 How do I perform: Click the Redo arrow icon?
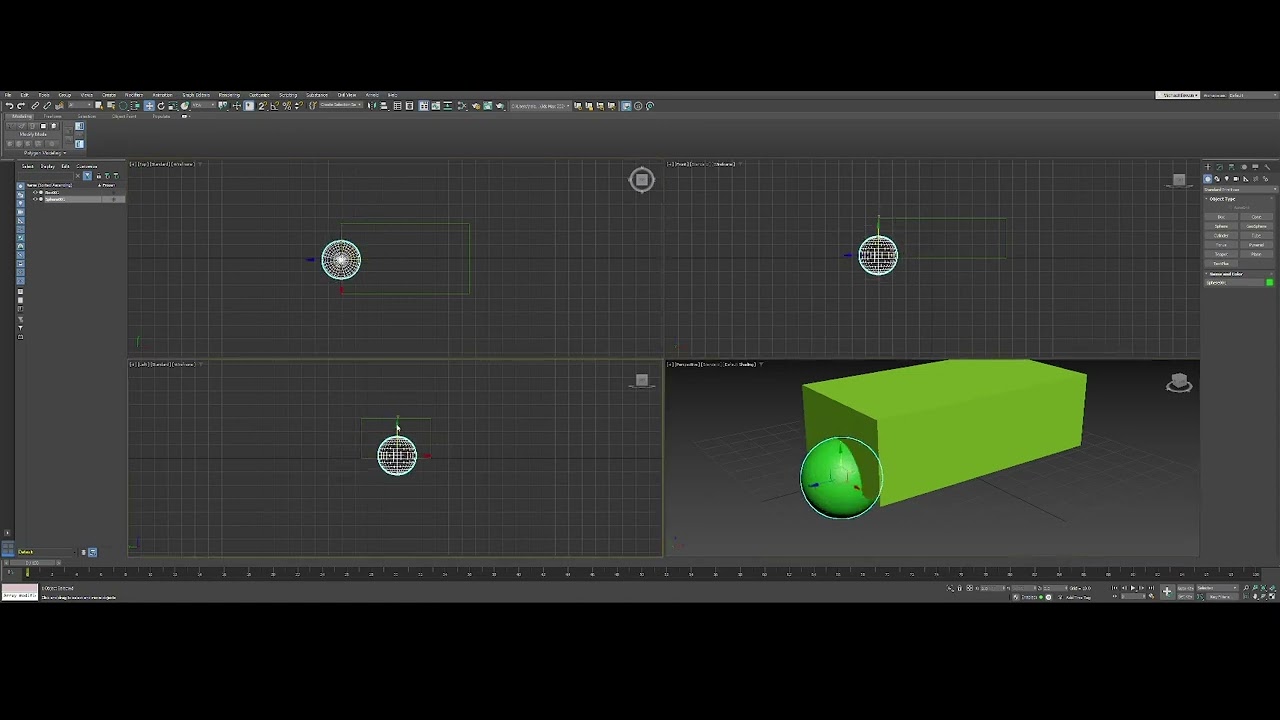tap(21, 106)
